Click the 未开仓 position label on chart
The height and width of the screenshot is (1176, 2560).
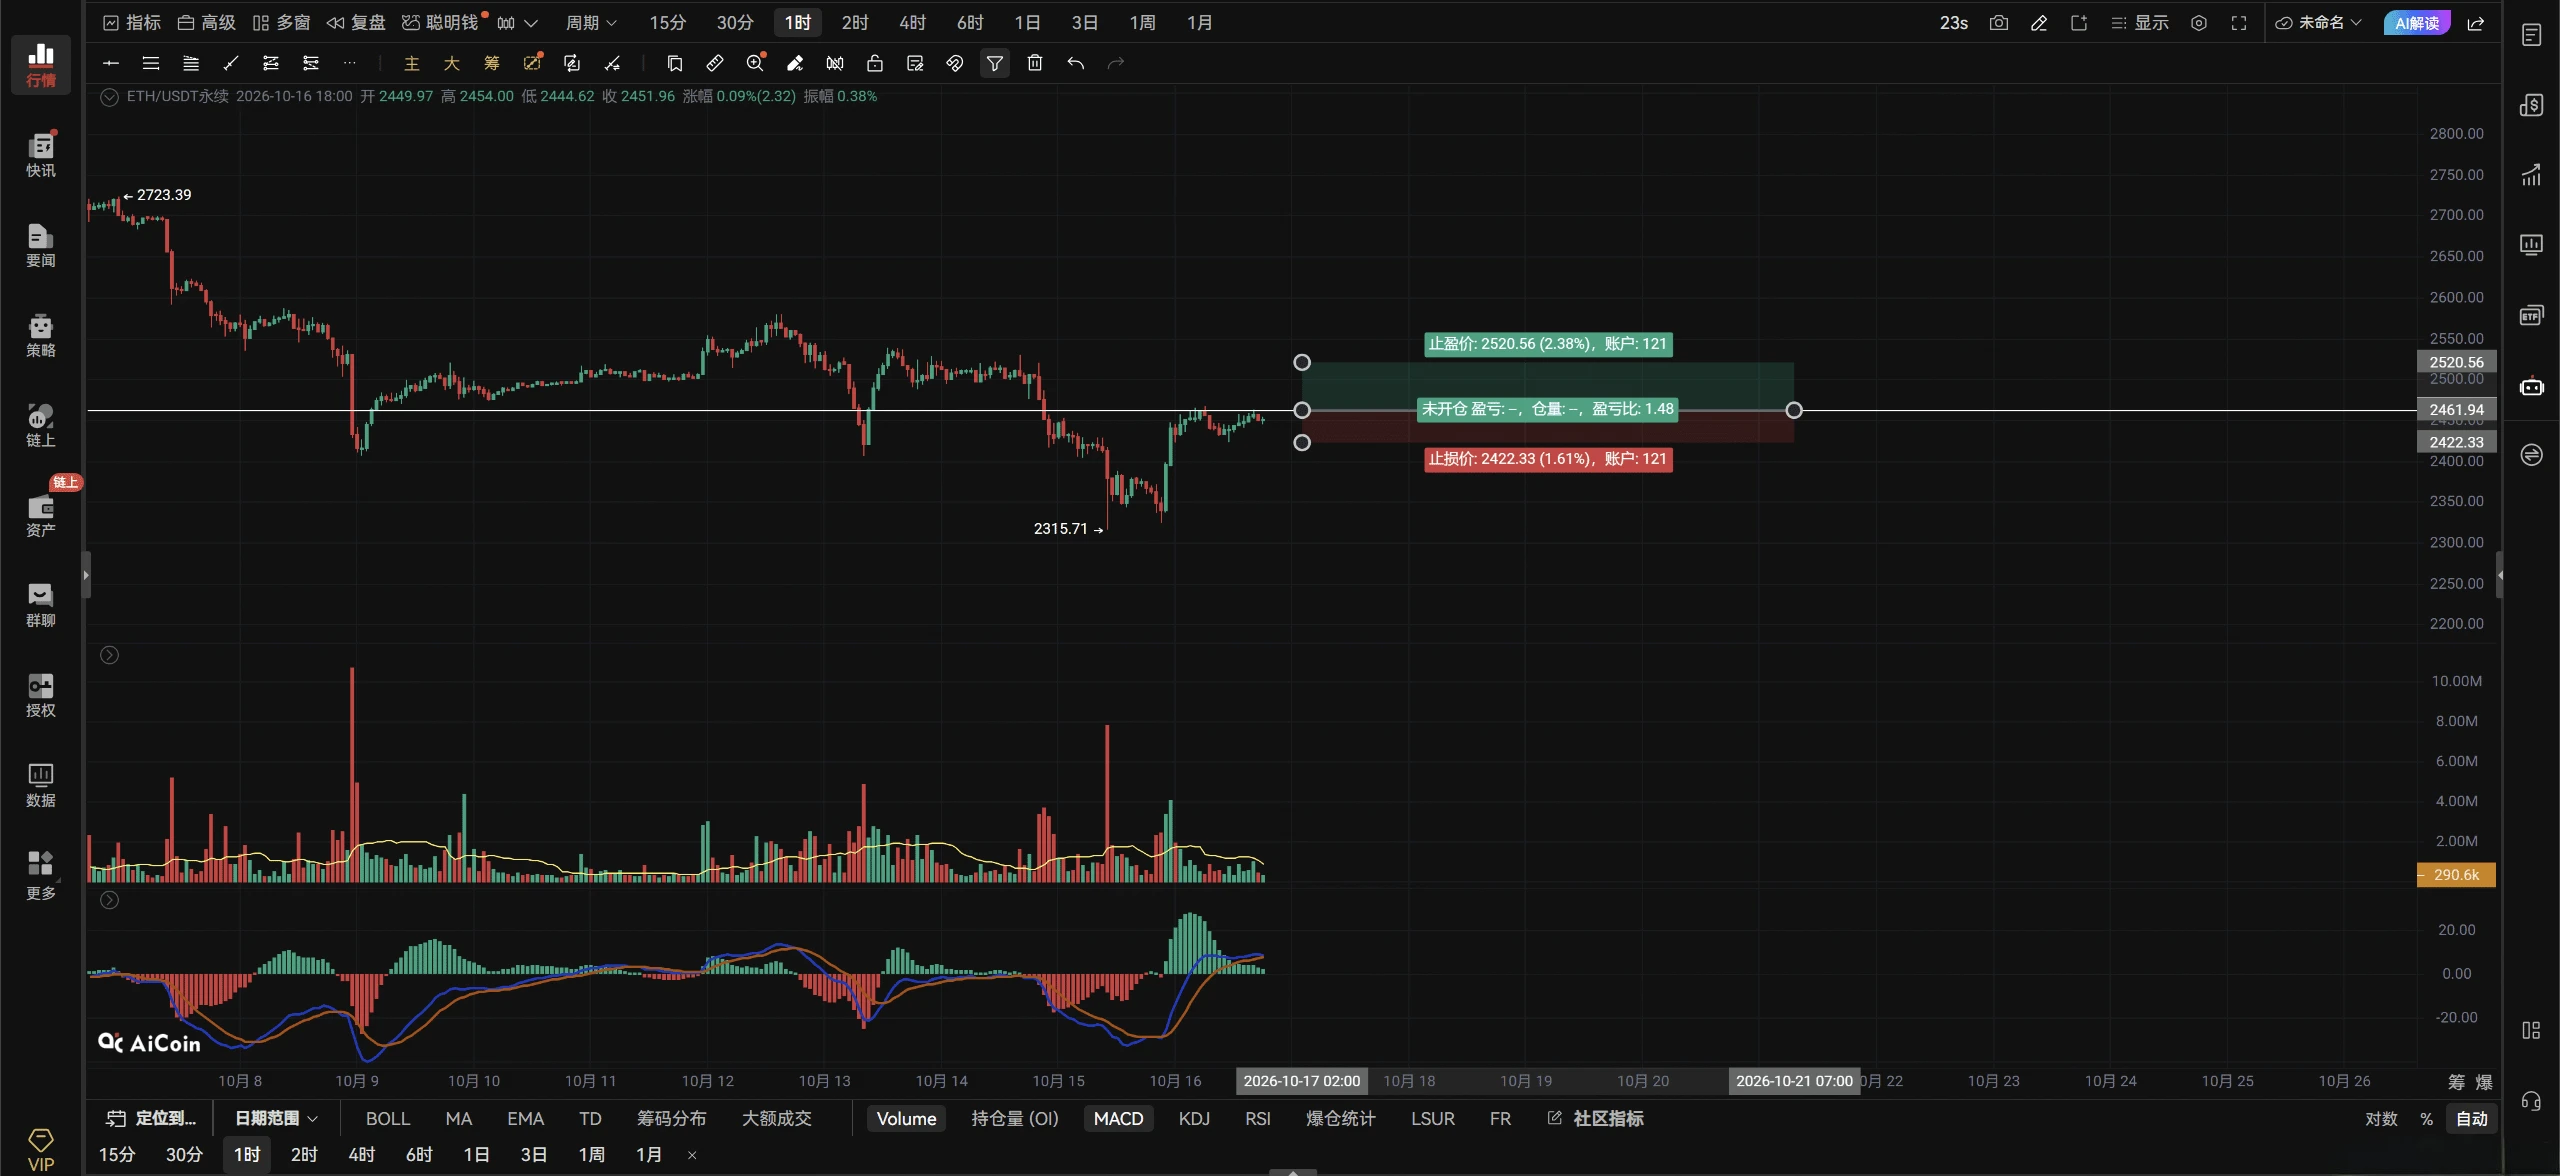1547,409
